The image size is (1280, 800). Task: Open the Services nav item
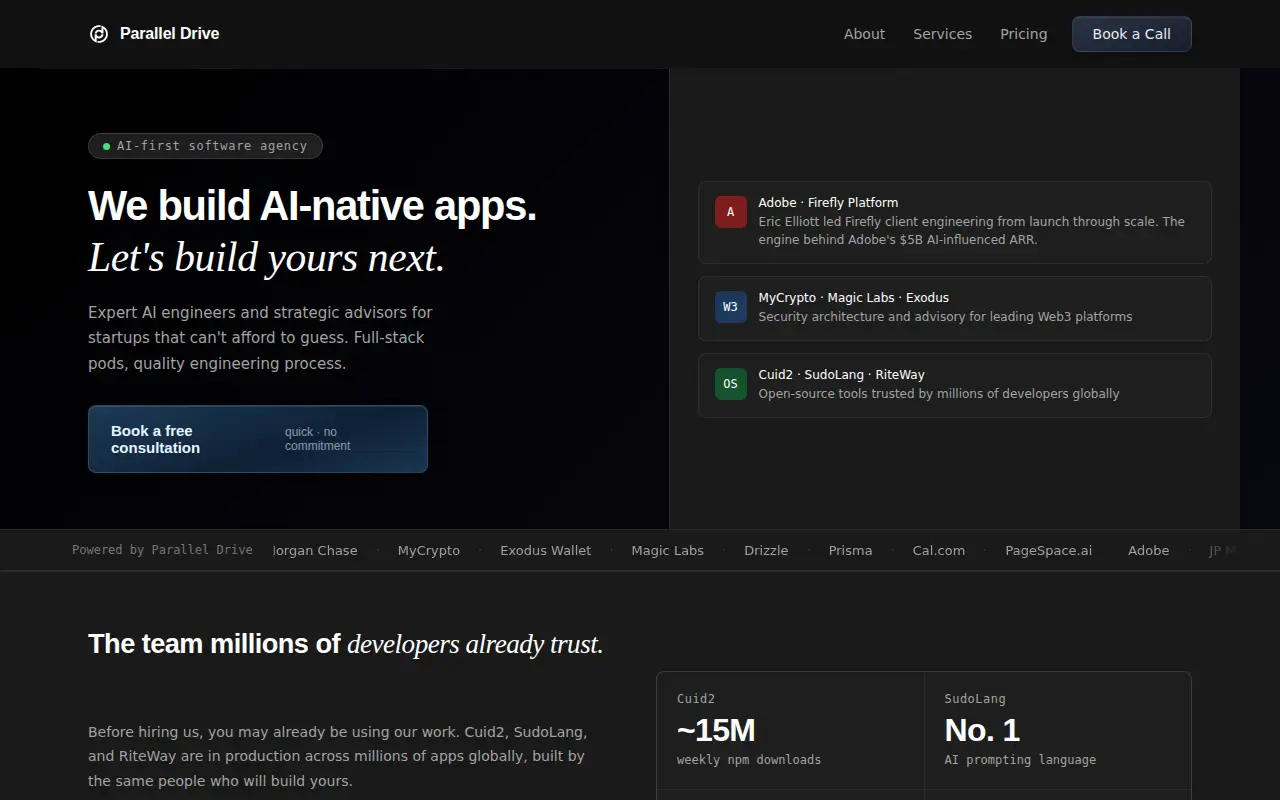[942, 34]
